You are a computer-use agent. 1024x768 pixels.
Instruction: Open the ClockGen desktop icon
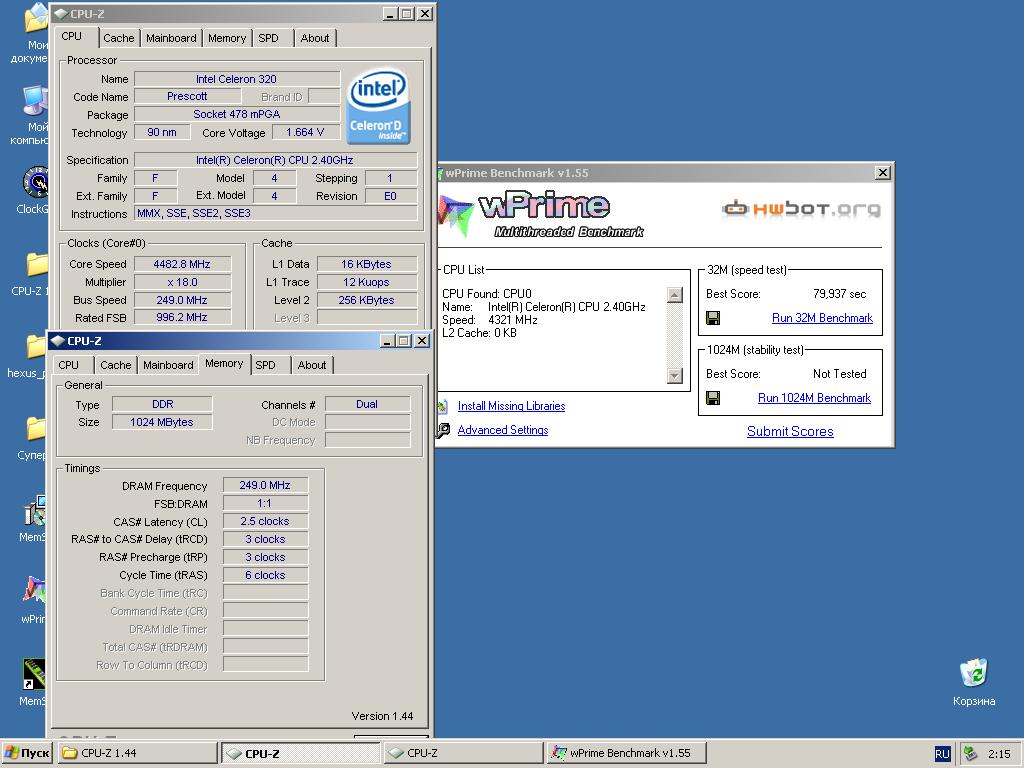pyautogui.click(x=35, y=183)
